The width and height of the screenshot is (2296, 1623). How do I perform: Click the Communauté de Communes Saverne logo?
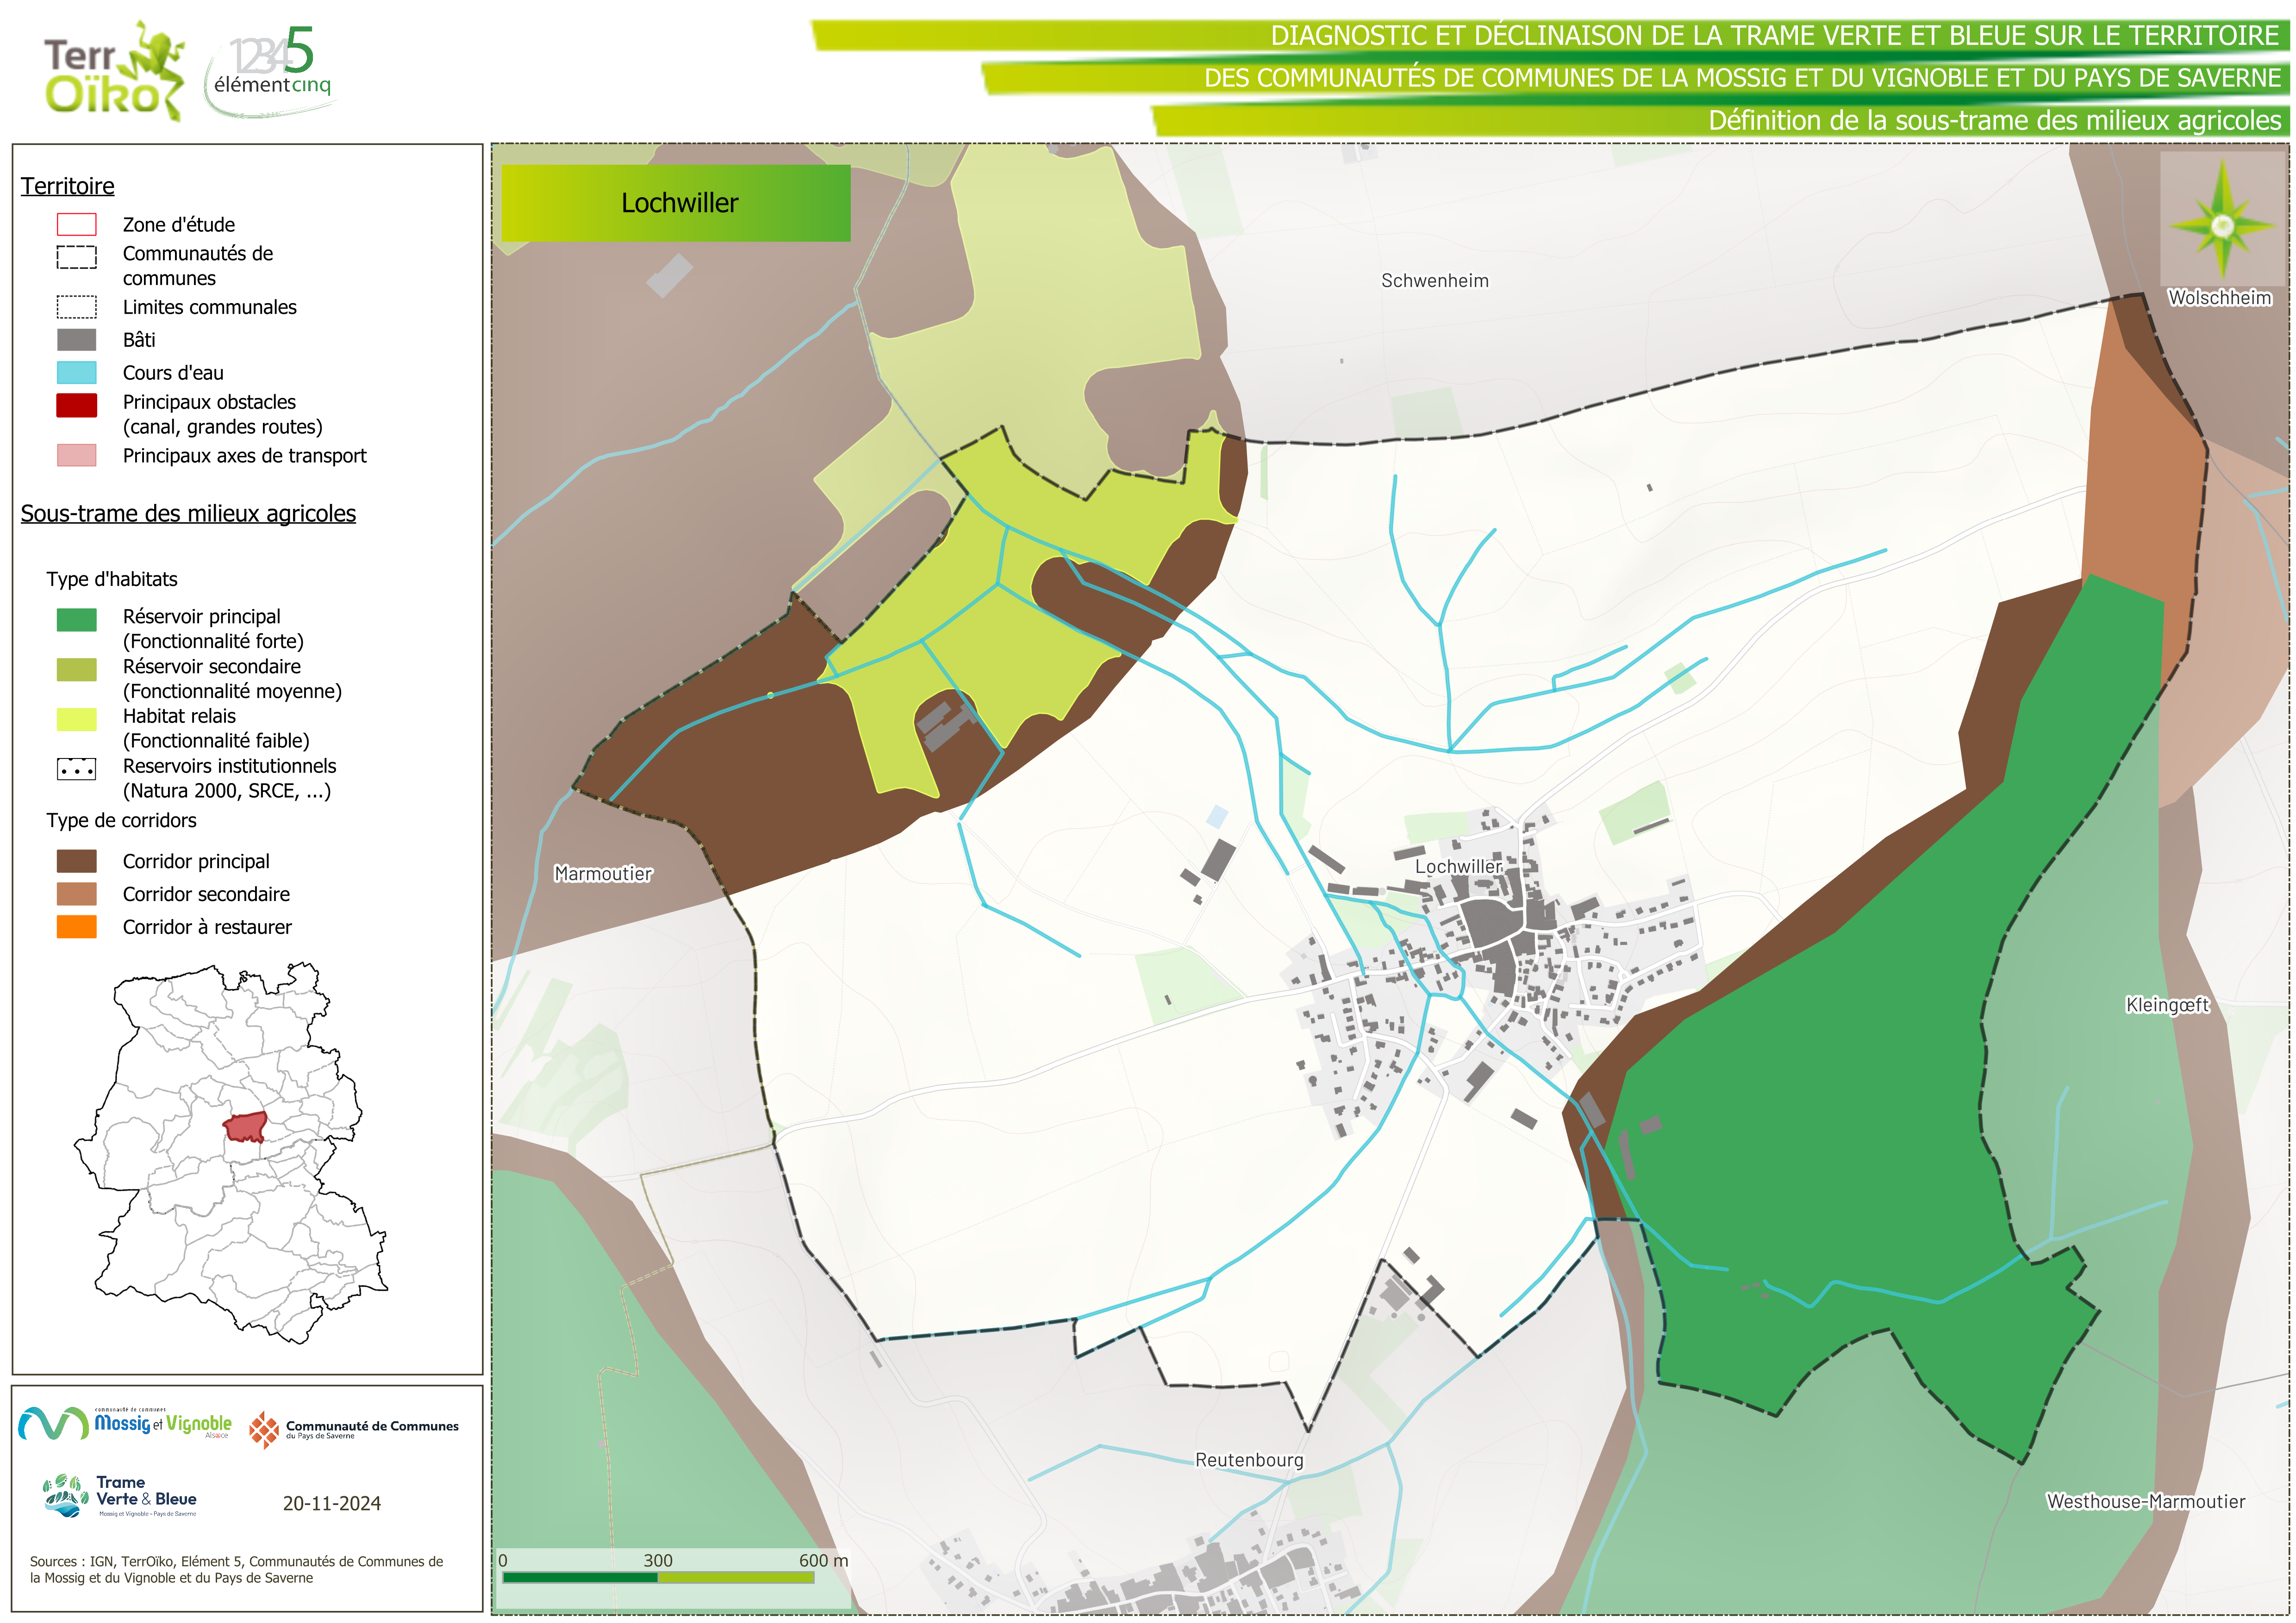click(x=354, y=1429)
